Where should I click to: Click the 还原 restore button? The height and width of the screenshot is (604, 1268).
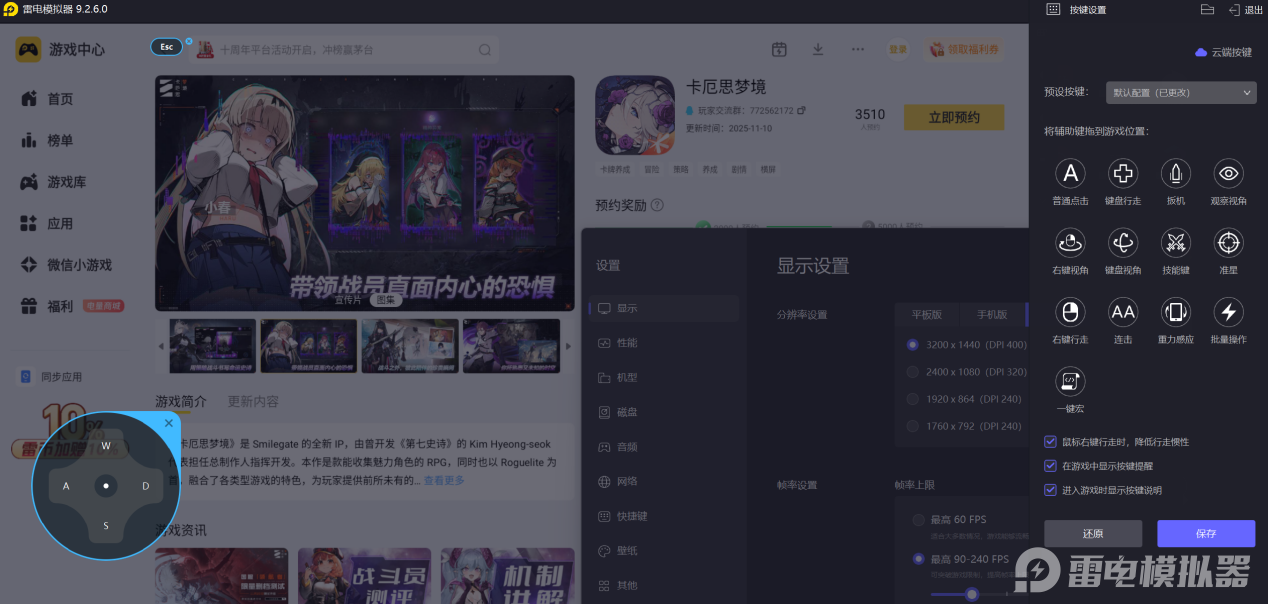(x=1093, y=533)
